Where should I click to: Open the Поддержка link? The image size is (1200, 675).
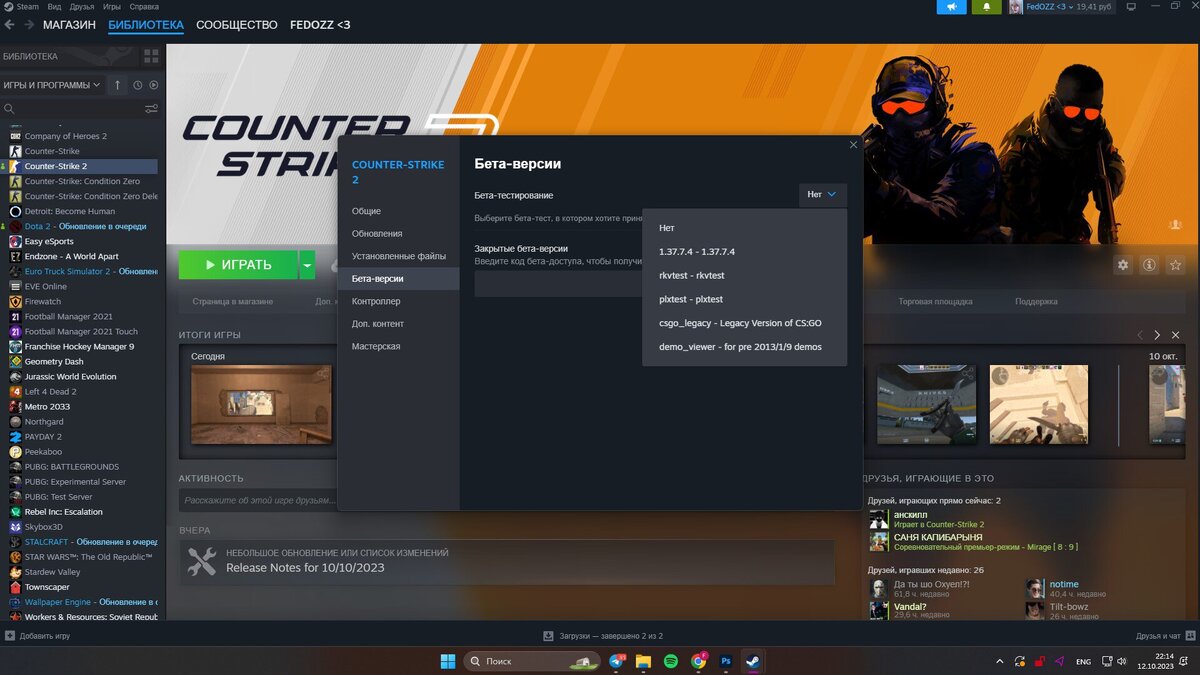(x=1036, y=301)
